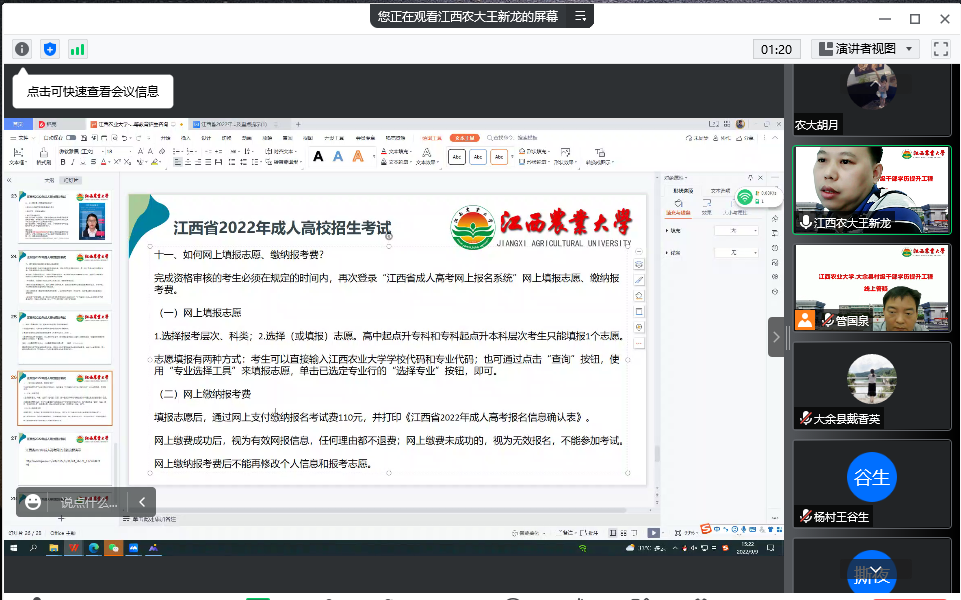Viewport: 961px width, 600px height.
Task: Click the 管国泉 participant video tile
Action: point(871,285)
